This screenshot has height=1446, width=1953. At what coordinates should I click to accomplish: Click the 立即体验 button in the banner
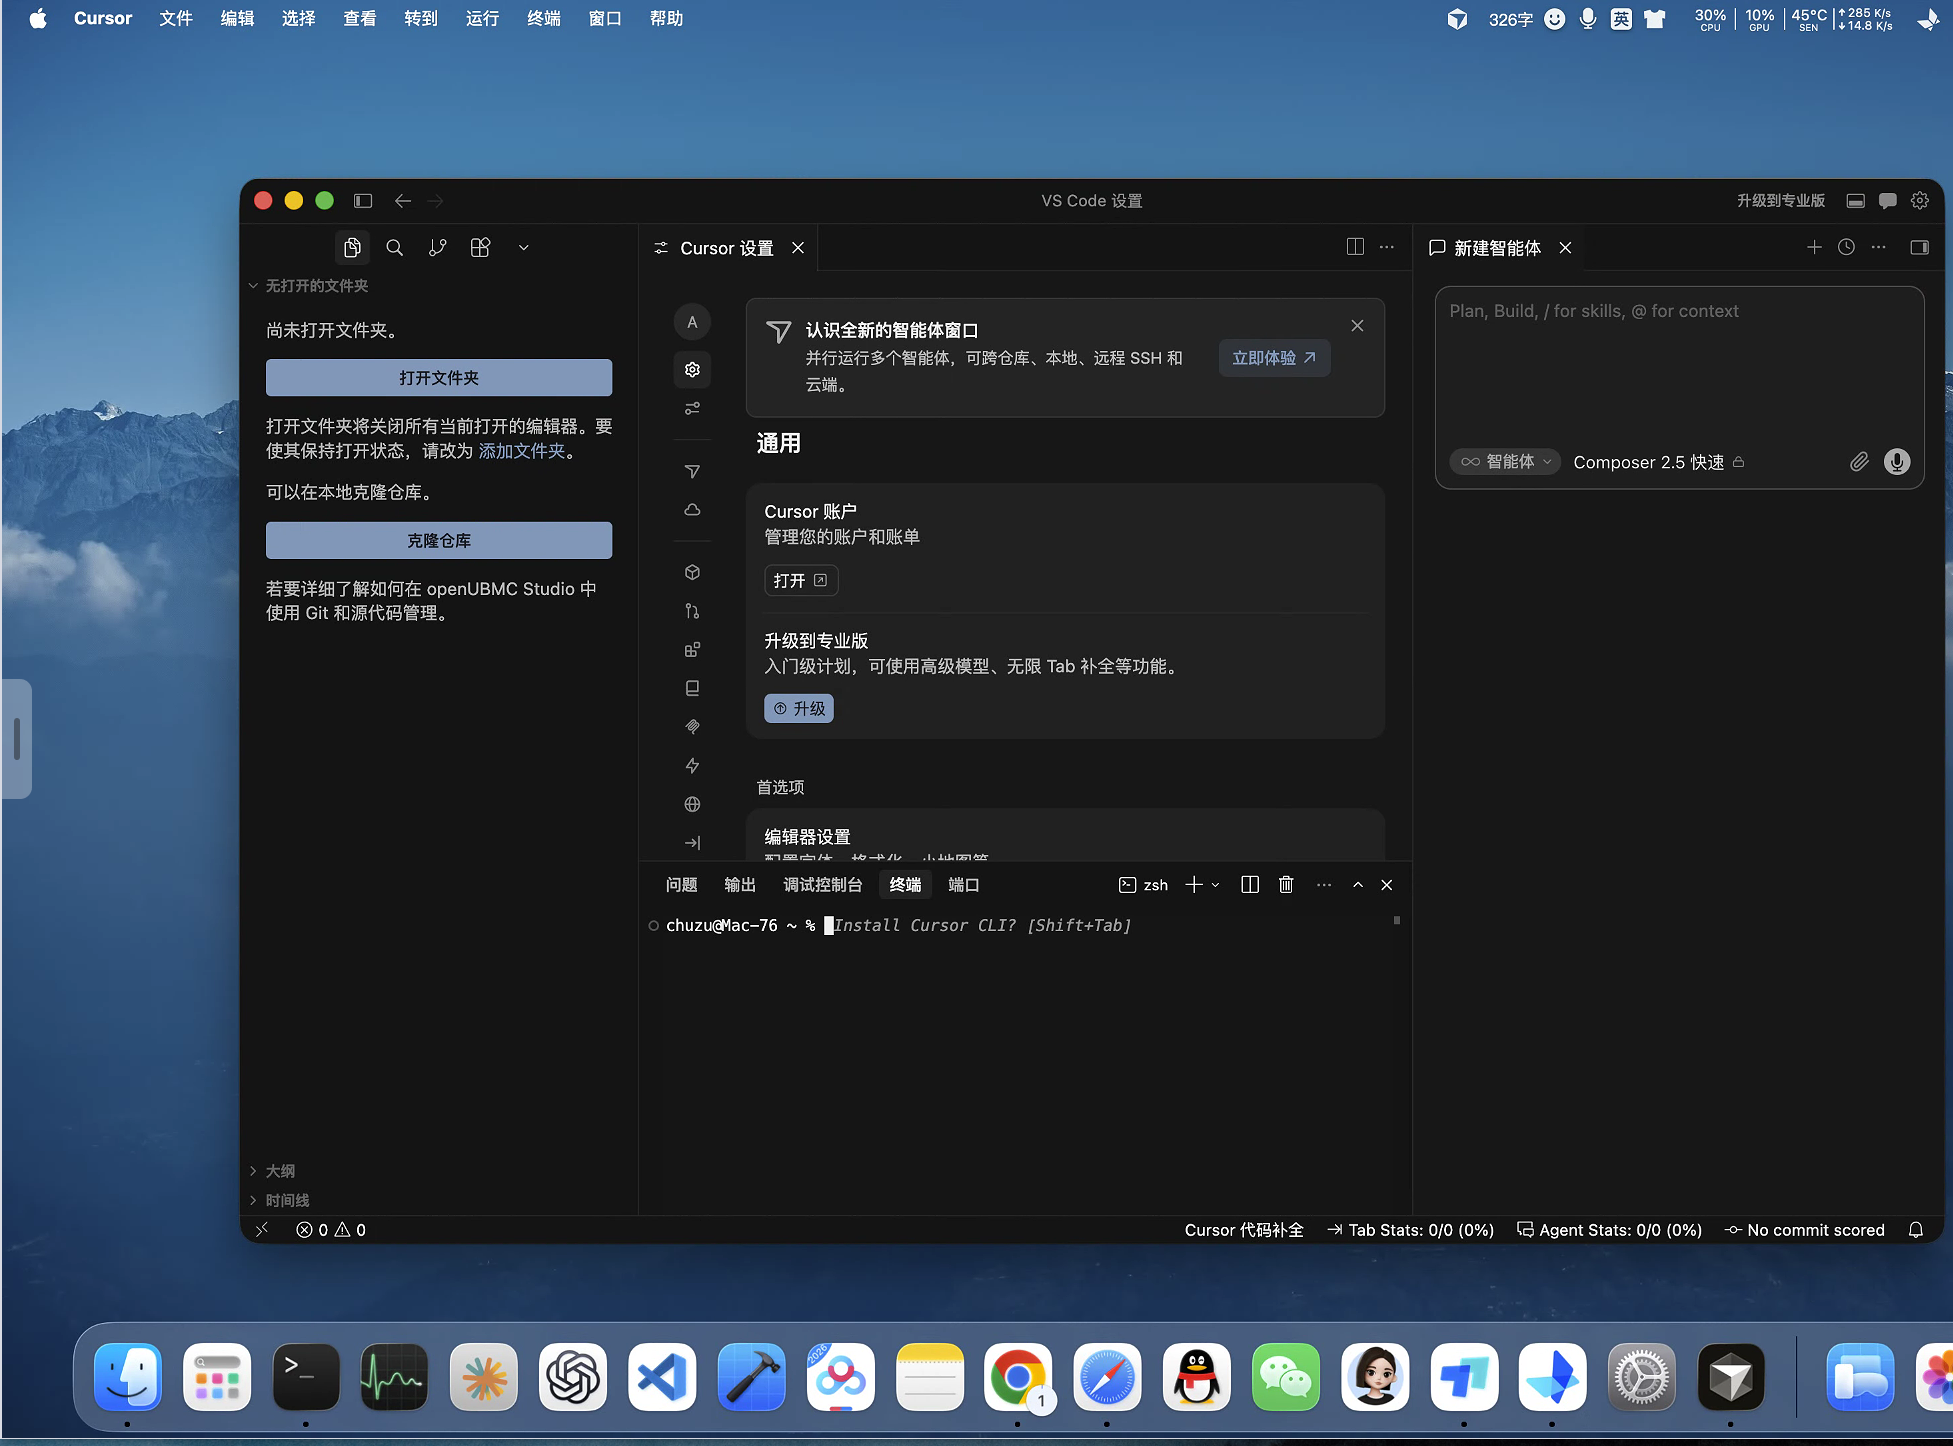point(1274,358)
